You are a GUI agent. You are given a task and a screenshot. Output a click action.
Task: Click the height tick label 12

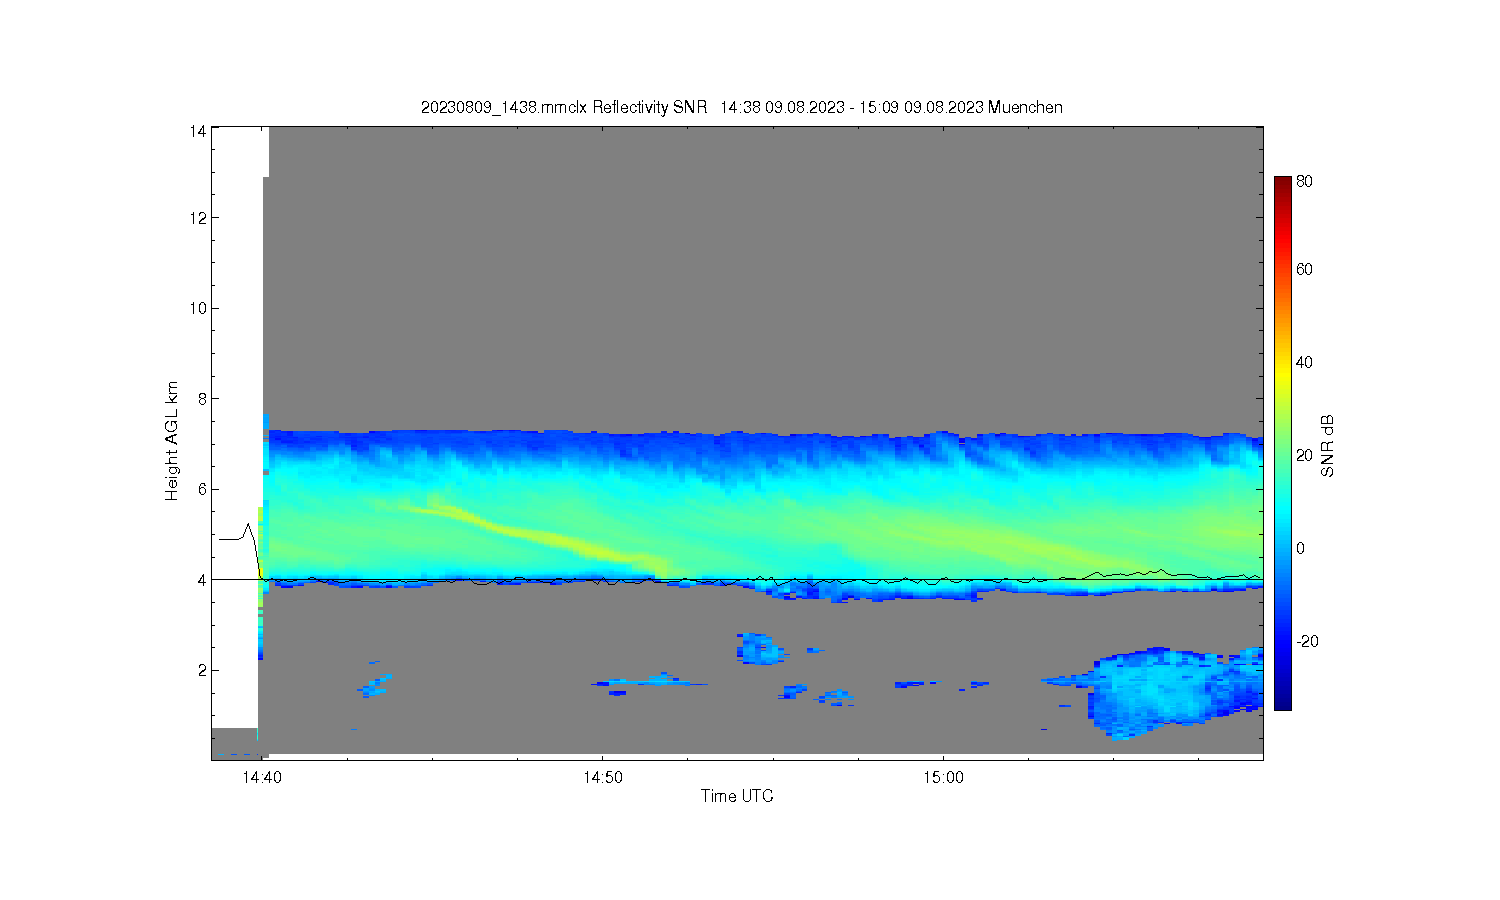coord(198,218)
